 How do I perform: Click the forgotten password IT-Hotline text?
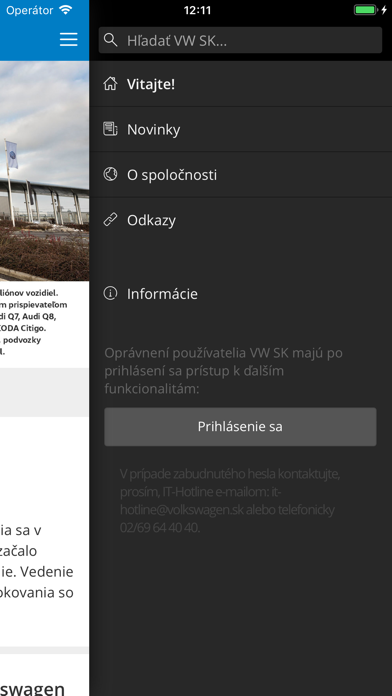230,501
